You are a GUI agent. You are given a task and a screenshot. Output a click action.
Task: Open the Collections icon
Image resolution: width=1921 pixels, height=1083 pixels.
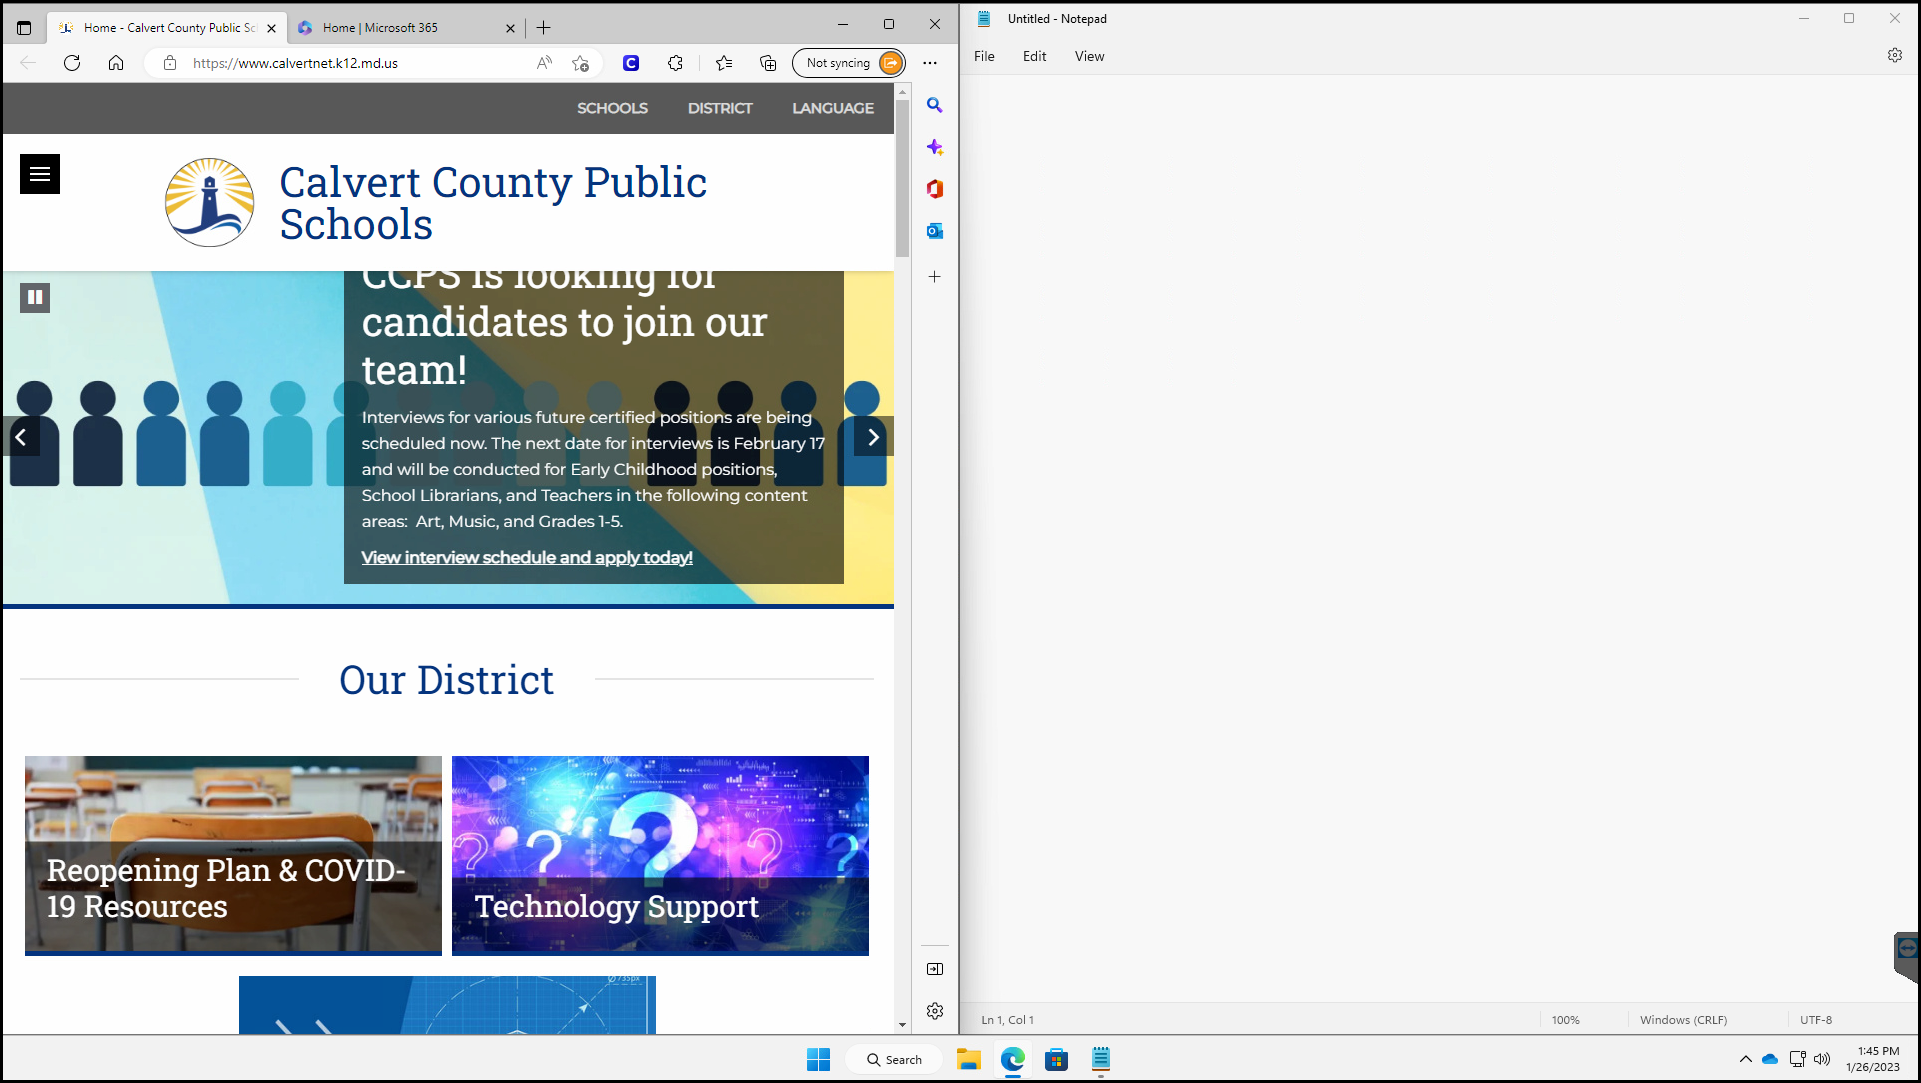click(768, 63)
